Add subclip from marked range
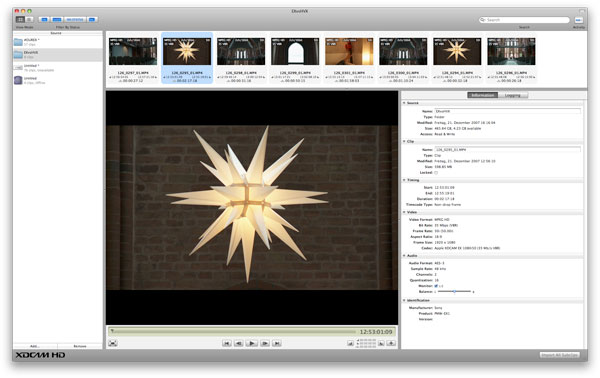Screen dimensions: 600x378 (391, 343)
